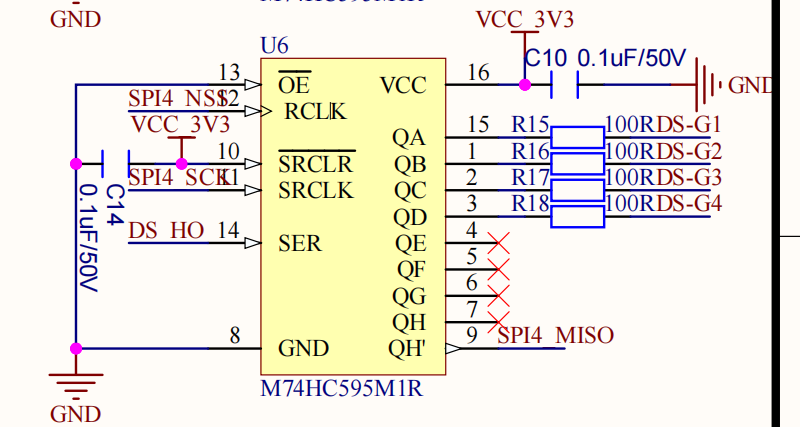
Task: Select the magenta junction at VCC pin 16
Action: 524,85
